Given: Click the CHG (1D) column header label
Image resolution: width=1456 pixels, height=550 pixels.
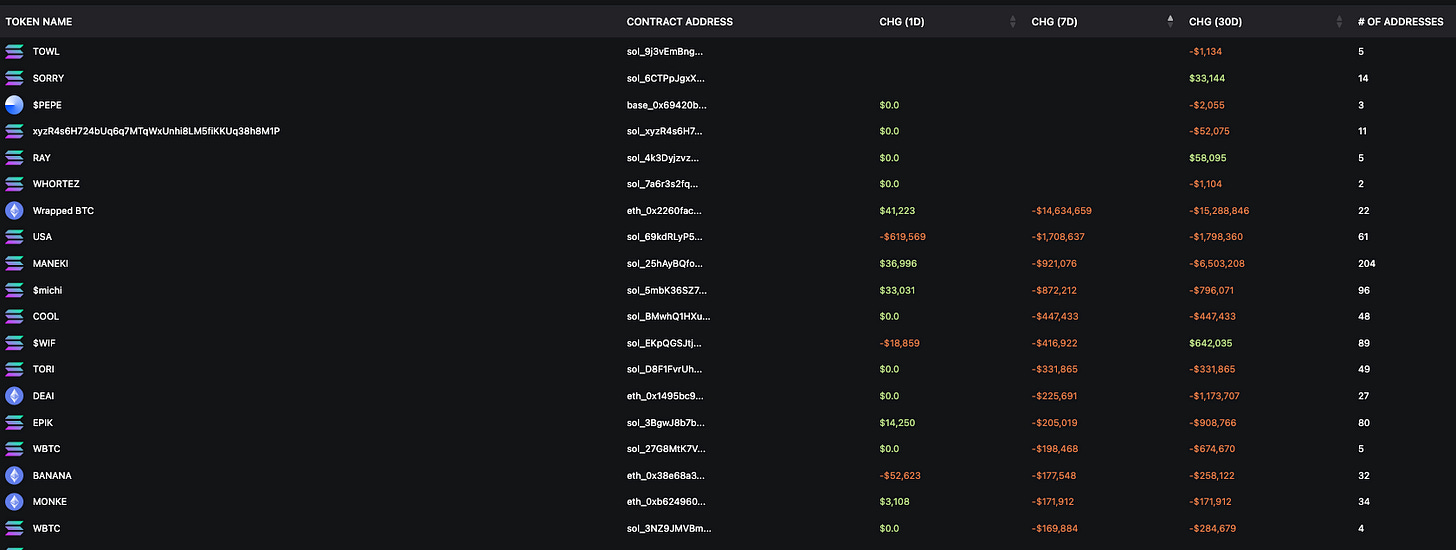Looking at the screenshot, I should tap(901, 22).
